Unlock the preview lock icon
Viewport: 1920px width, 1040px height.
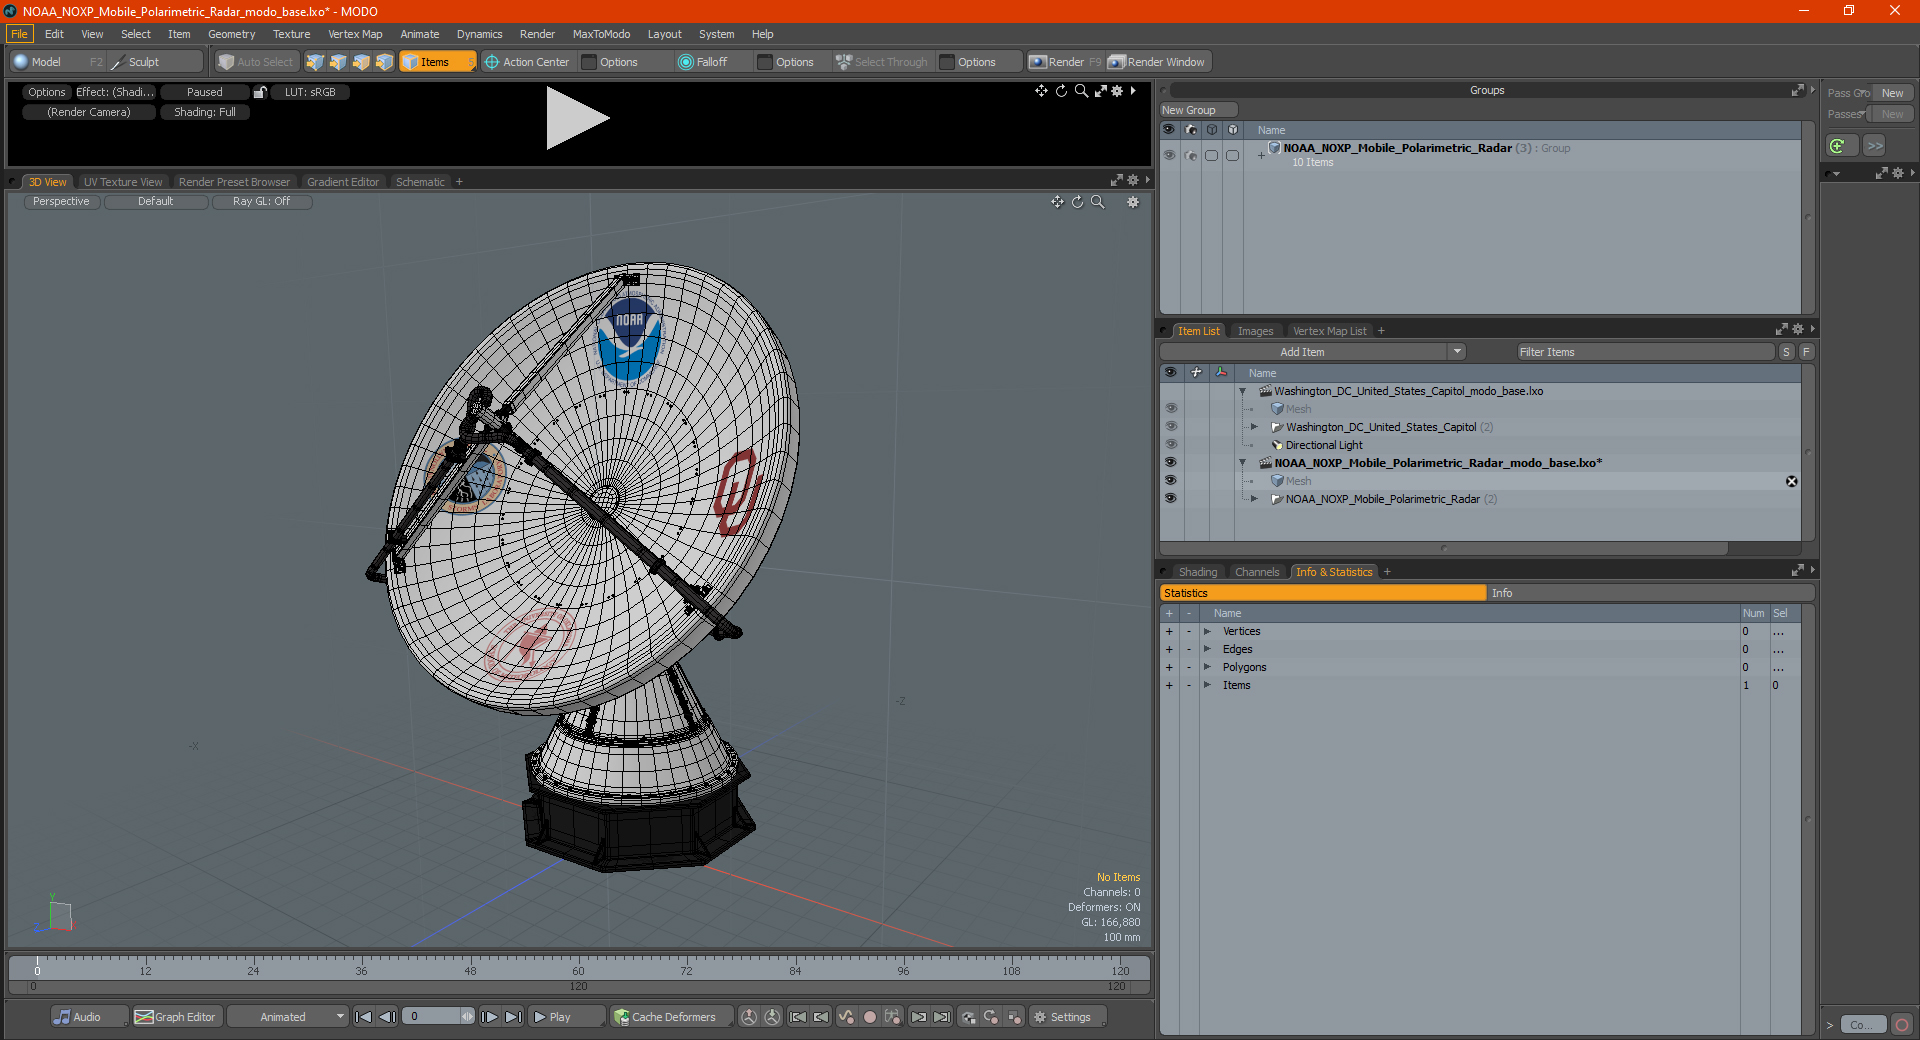click(260, 92)
